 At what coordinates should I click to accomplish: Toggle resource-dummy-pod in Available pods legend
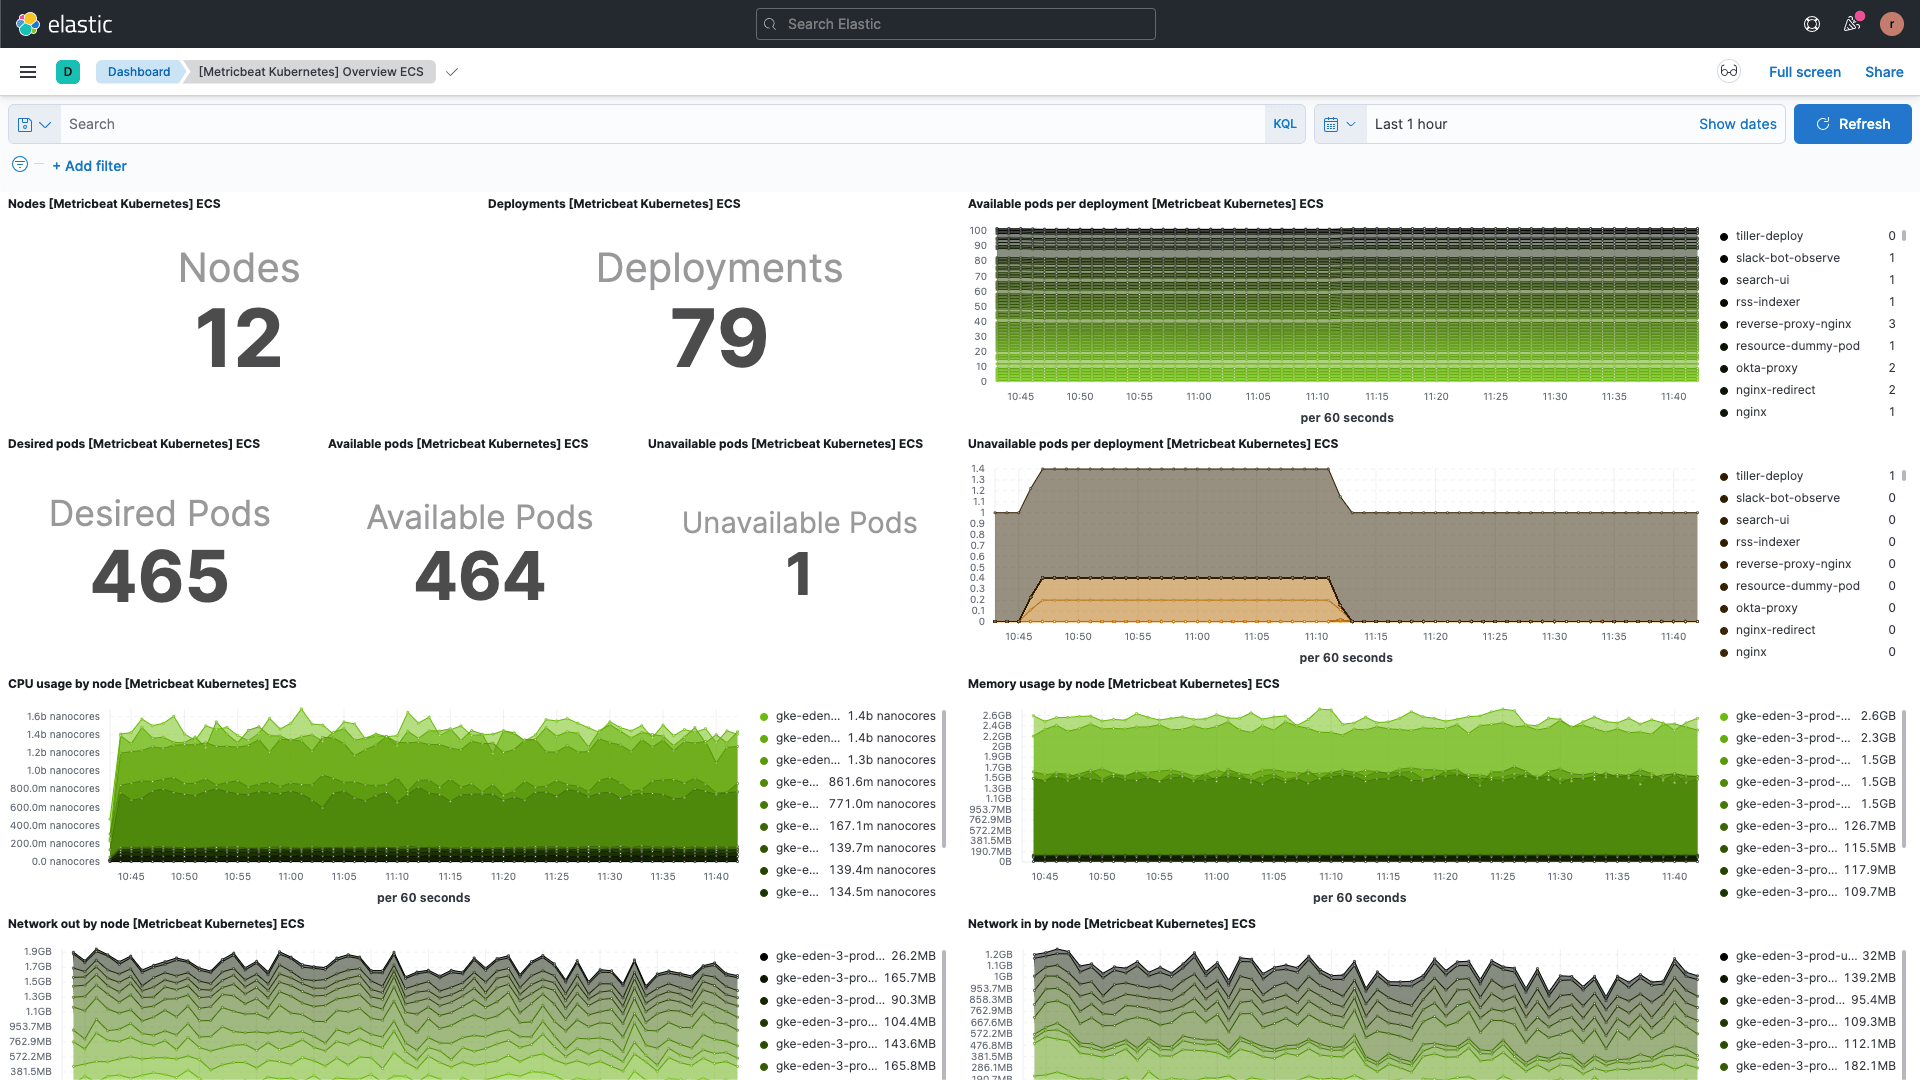1797,346
